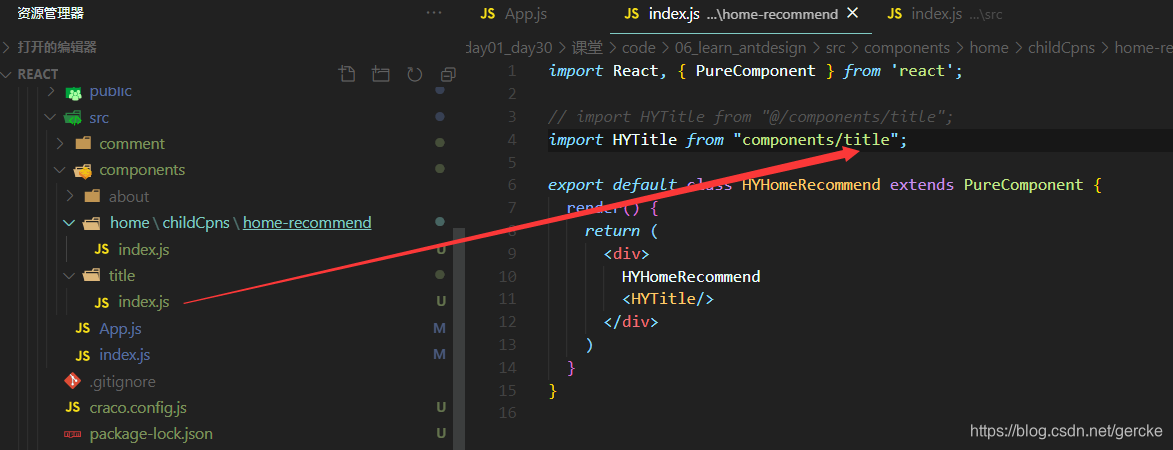
Task: Click the M status badge beside App.js
Action: (x=440, y=328)
